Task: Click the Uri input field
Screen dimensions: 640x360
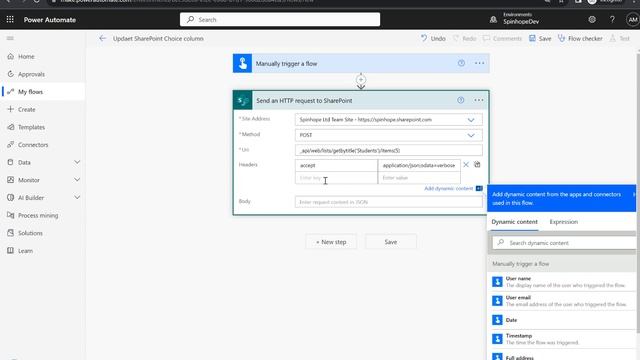Action: coord(389,151)
